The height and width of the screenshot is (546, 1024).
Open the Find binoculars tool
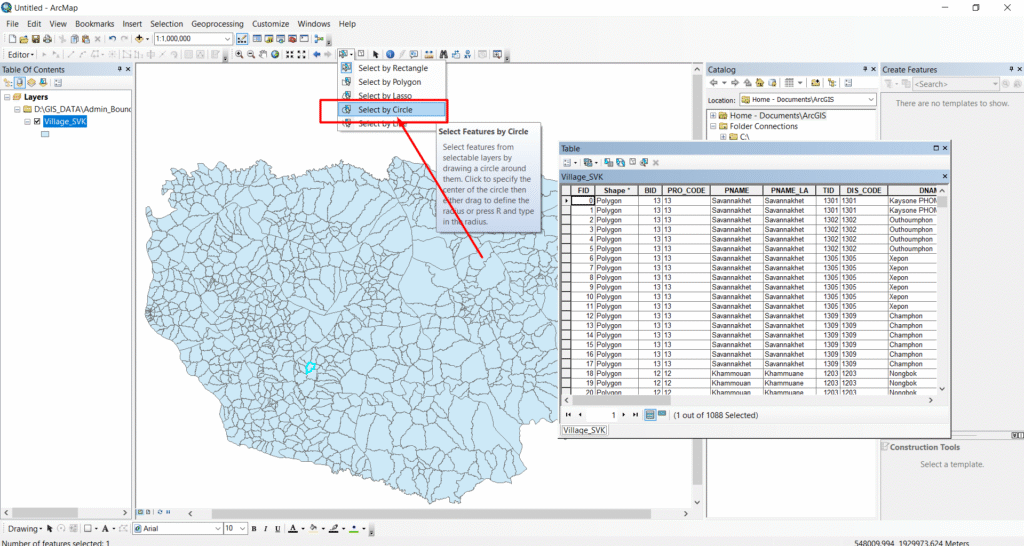[x=443, y=55]
